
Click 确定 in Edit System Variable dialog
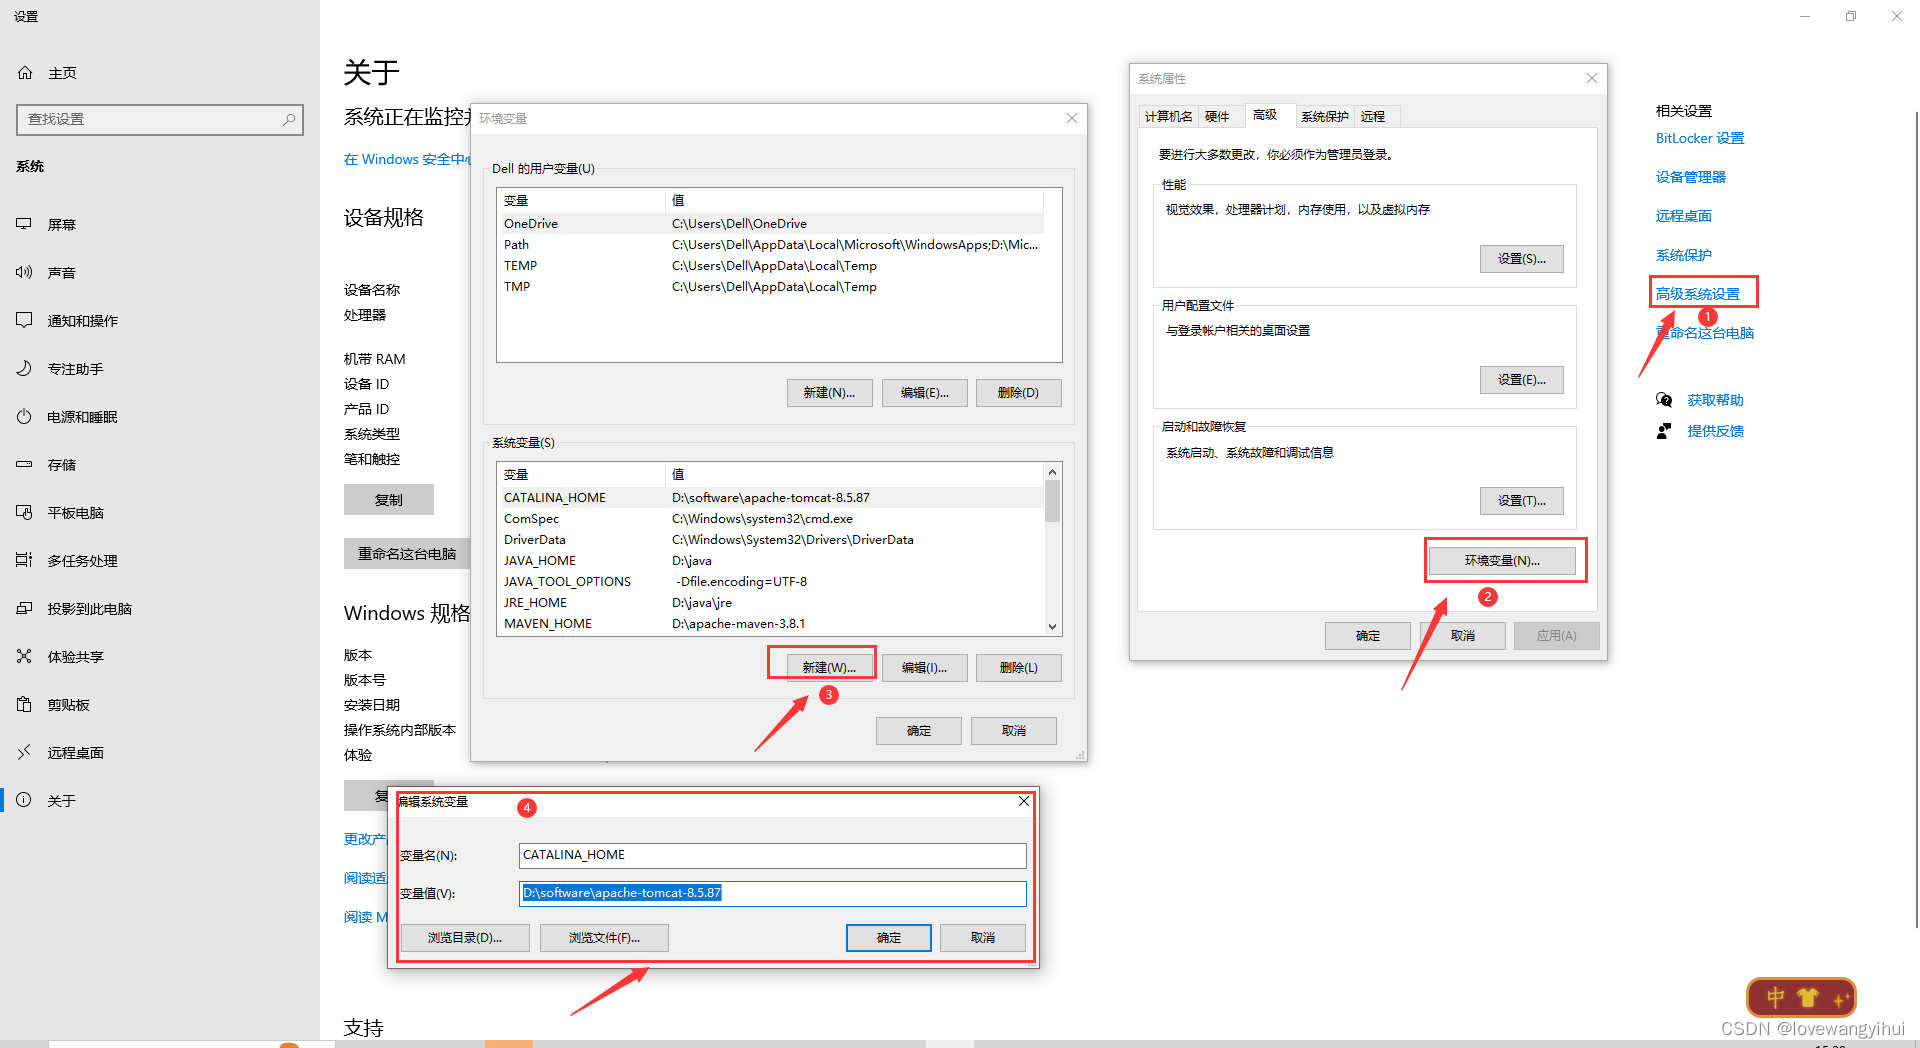click(x=889, y=937)
